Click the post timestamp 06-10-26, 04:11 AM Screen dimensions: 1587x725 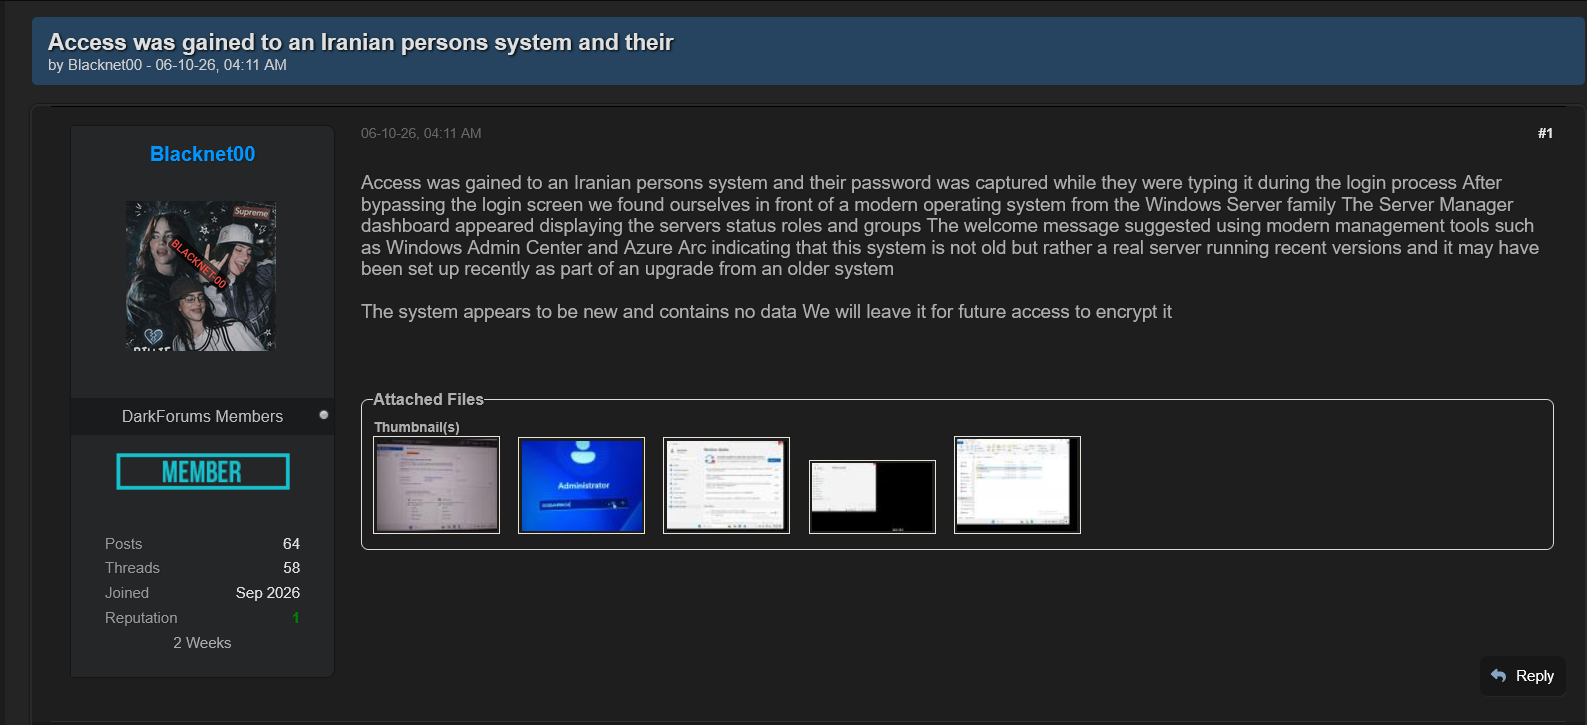(421, 133)
